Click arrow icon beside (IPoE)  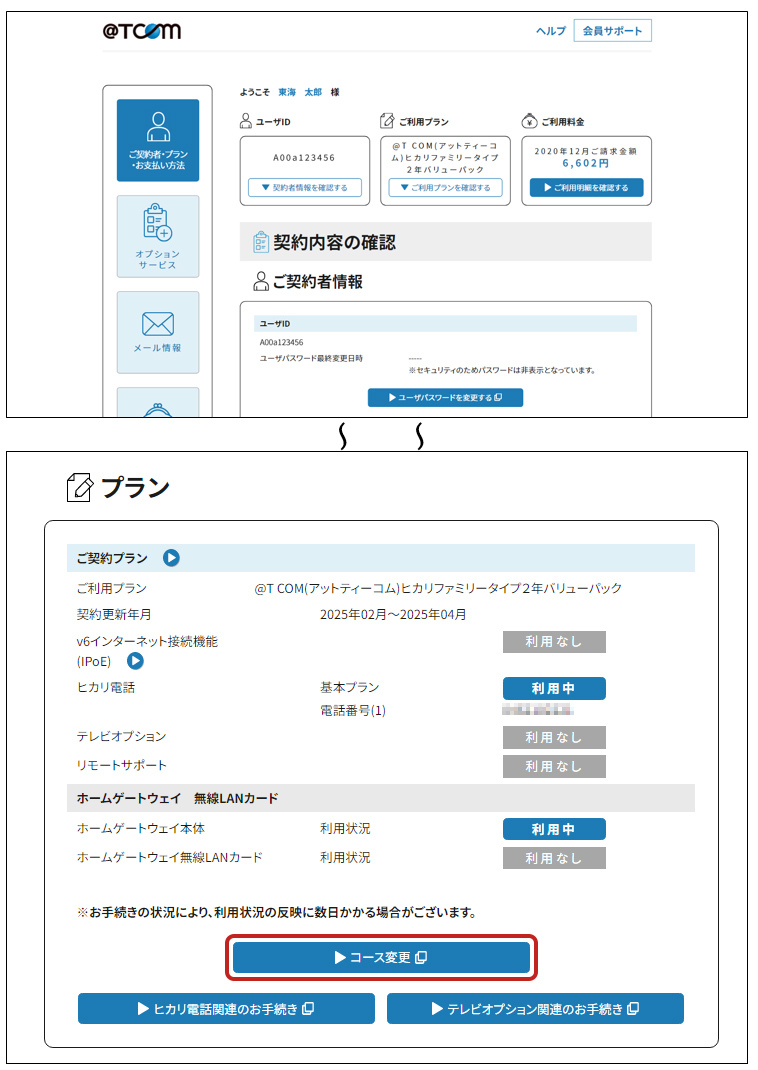pyautogui.click(x=136, y=661)
